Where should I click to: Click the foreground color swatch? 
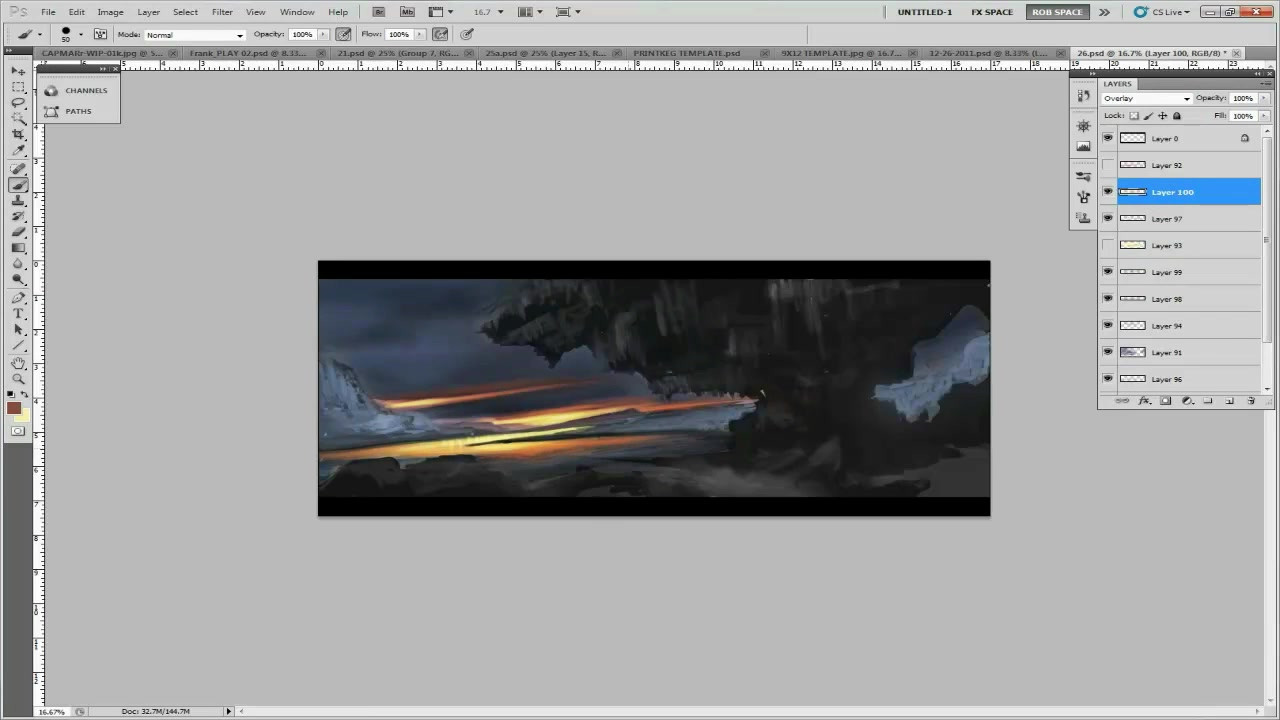click(14, 408)
